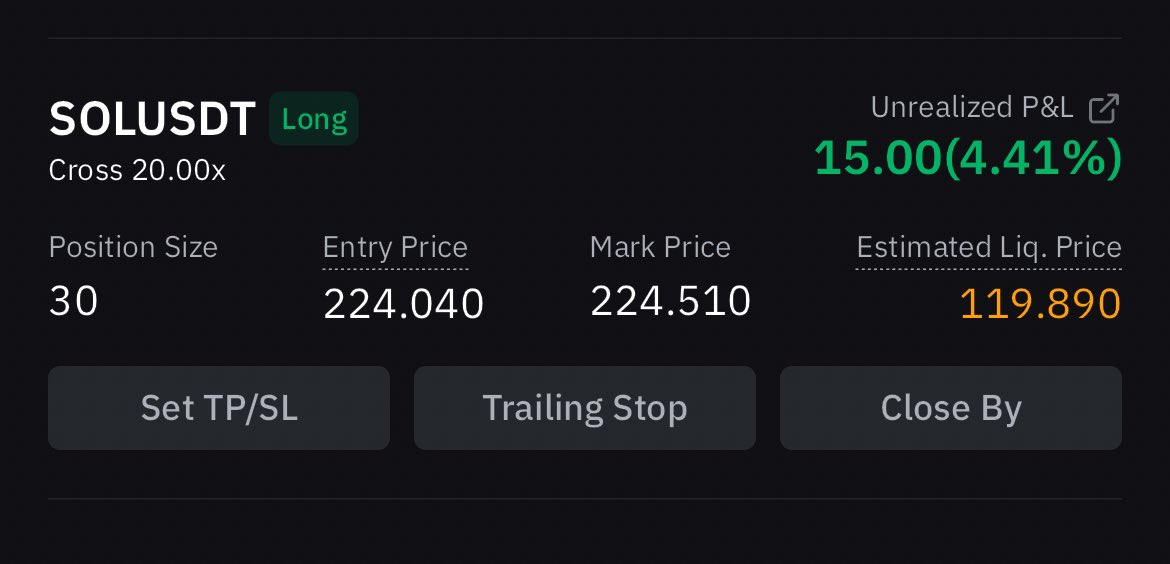Select the 15.00 profit amount
1170x564 pixels.
[878, 158]
